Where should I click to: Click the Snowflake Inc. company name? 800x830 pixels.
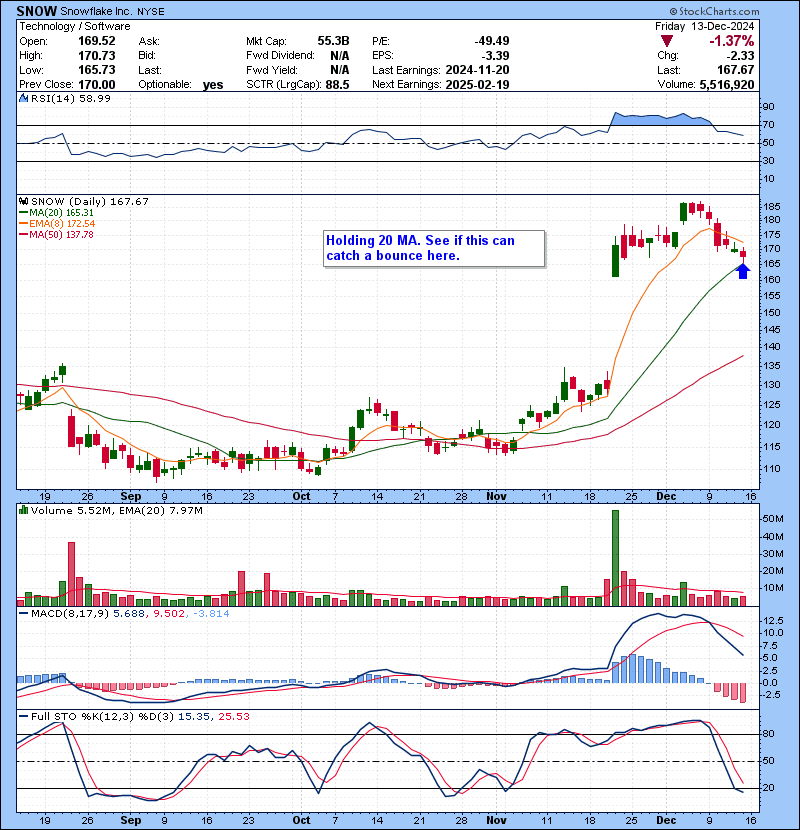(x=96, y=11)
